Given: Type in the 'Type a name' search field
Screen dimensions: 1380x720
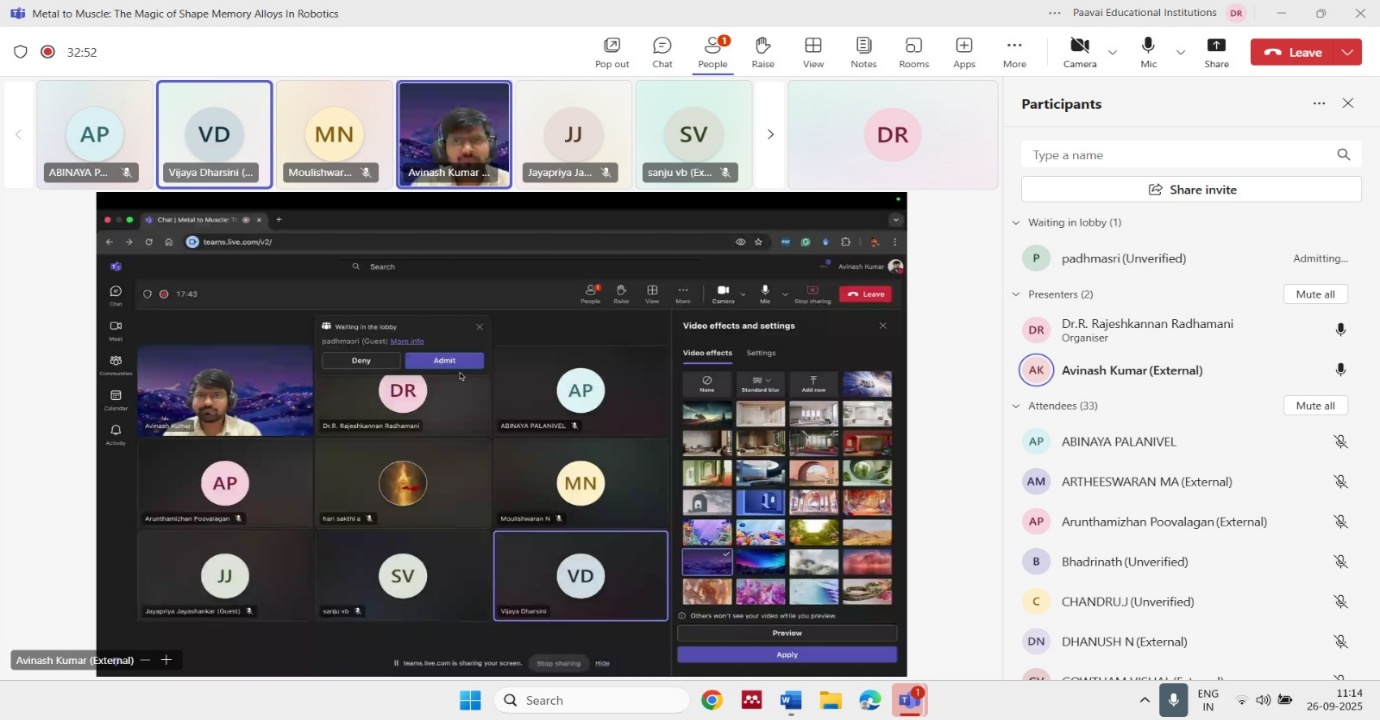Looking at the screenshot, I should pos(1180,155).
